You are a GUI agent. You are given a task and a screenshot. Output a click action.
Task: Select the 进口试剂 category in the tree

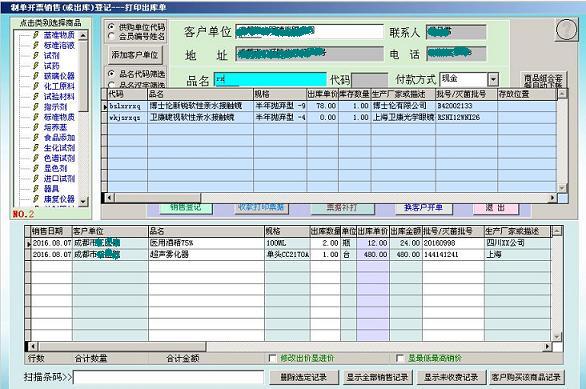[x=59, y=179]
